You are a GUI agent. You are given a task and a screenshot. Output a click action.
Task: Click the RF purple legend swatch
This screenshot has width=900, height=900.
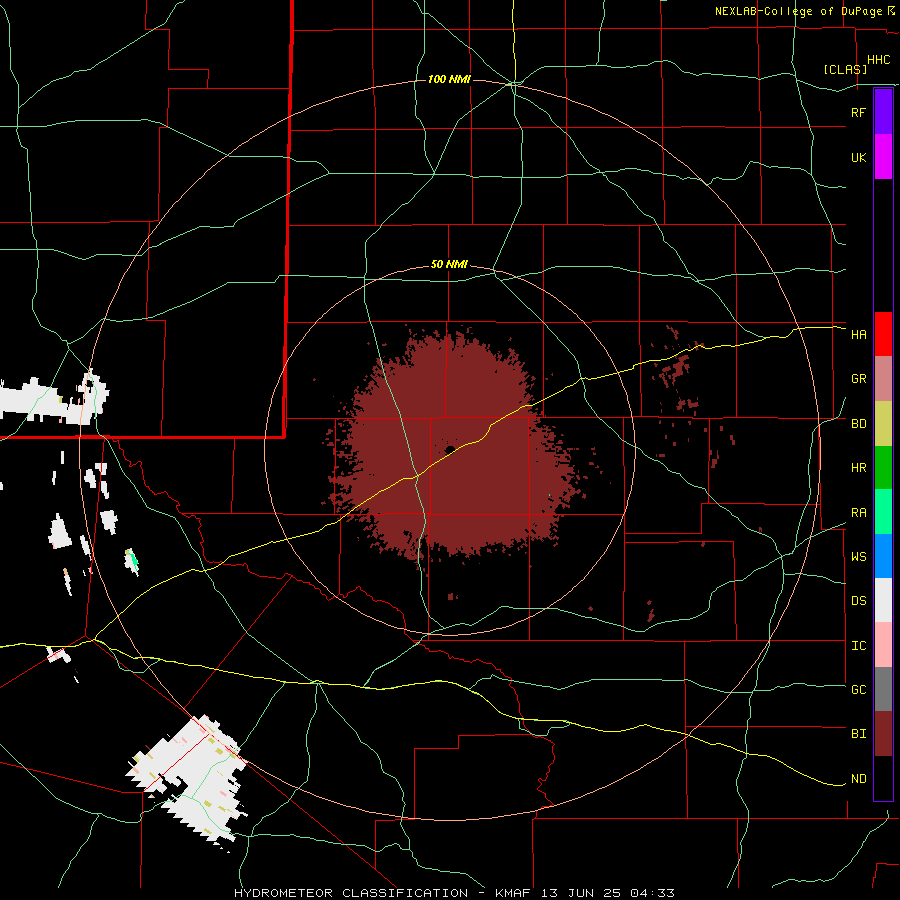click(x=883, y=111)
